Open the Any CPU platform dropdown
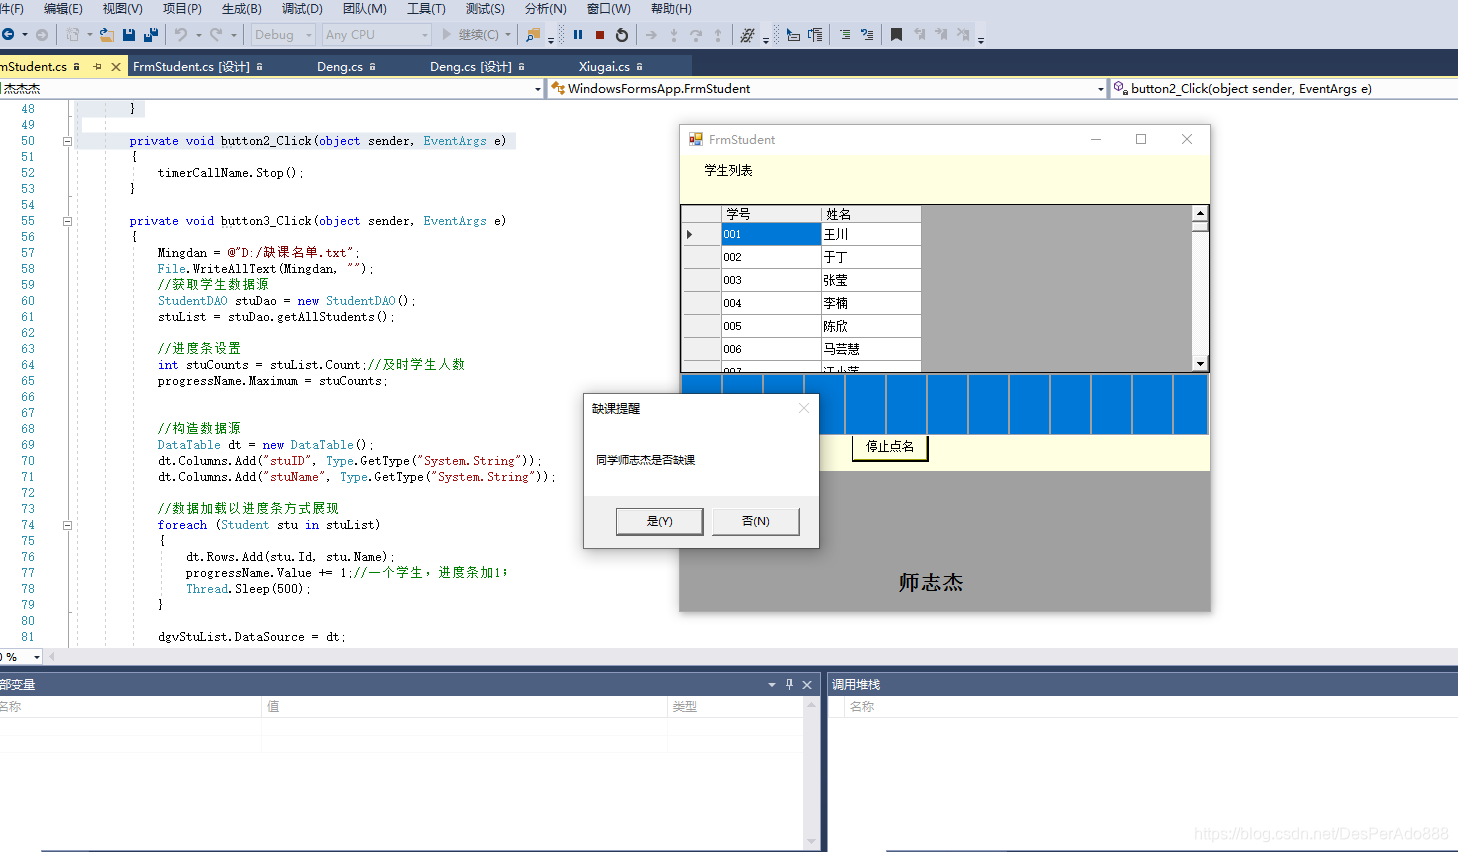 click(425, 35)
